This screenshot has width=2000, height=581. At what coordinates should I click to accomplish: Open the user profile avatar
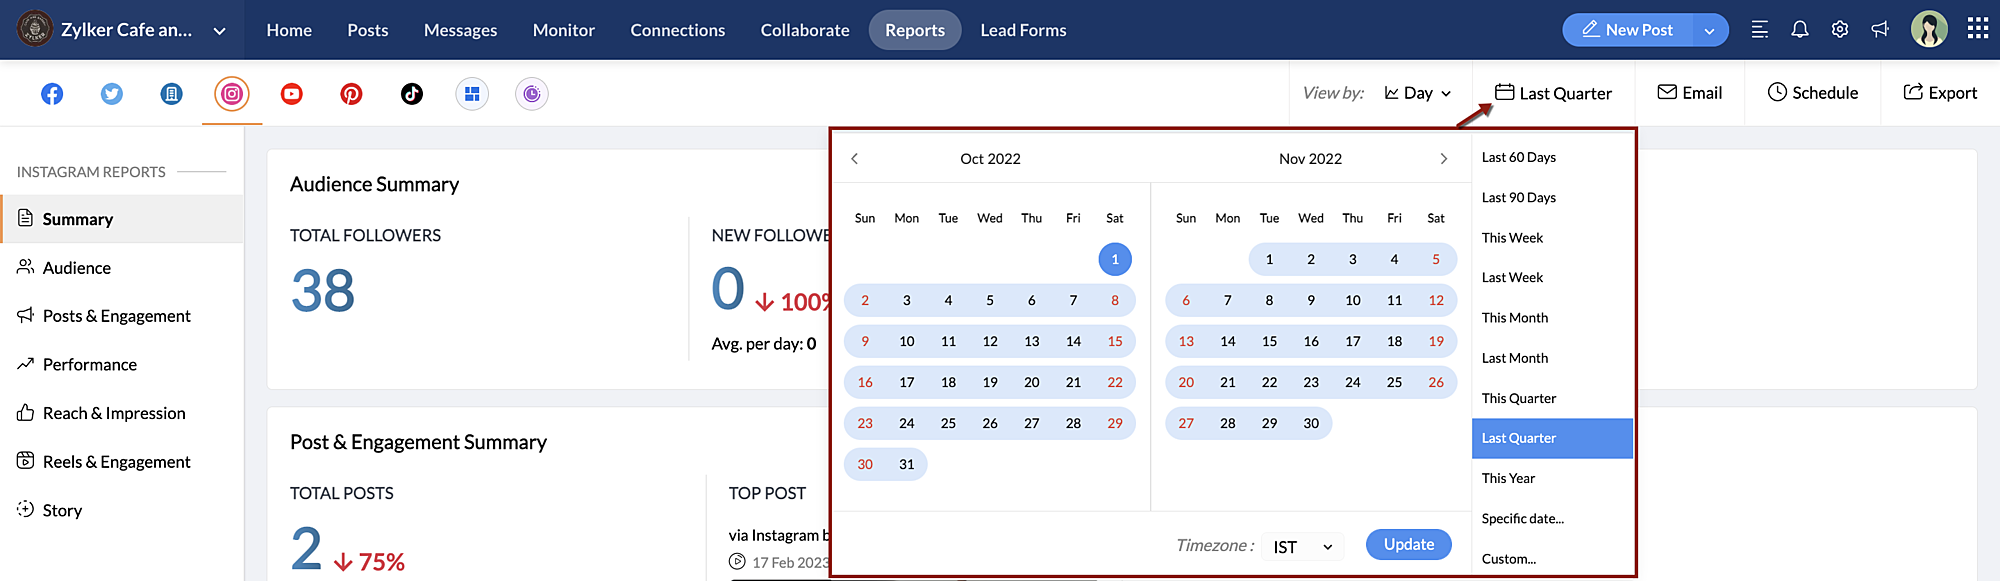1929,30
